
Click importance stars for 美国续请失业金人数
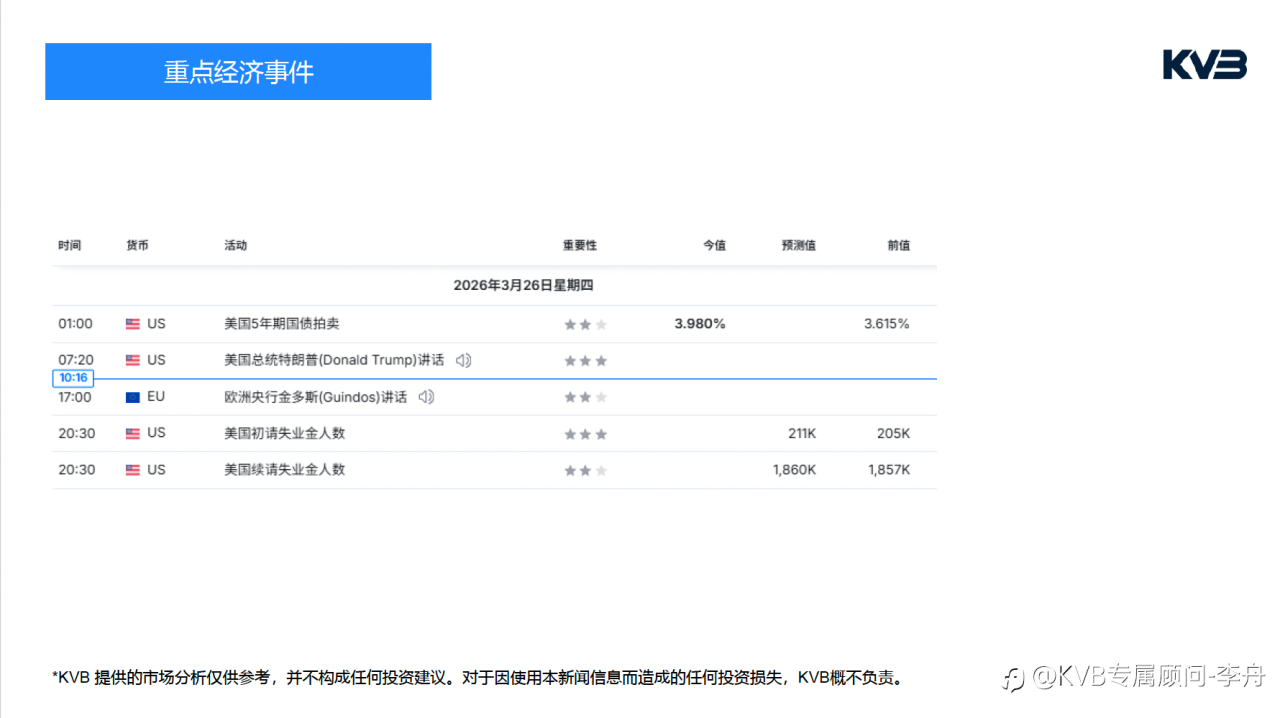[x=586, y=470]
